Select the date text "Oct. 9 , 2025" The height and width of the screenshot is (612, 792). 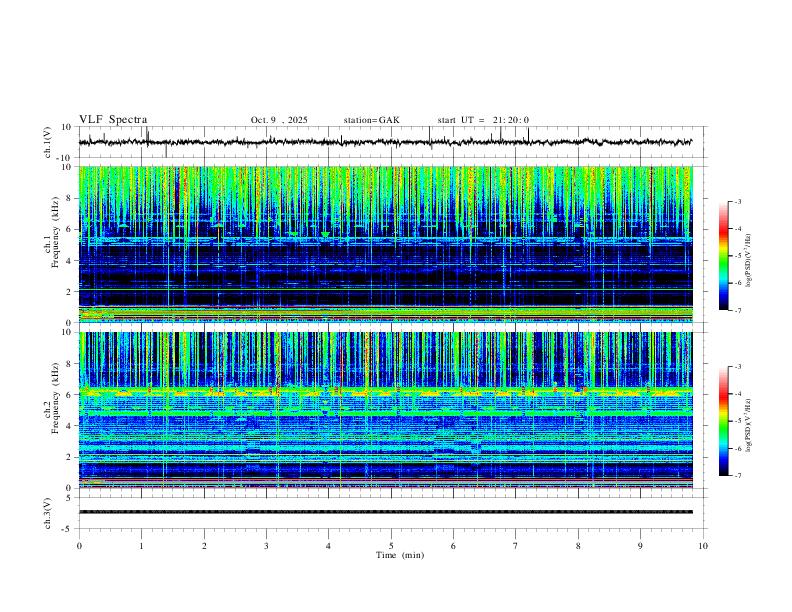pos(279,120)
